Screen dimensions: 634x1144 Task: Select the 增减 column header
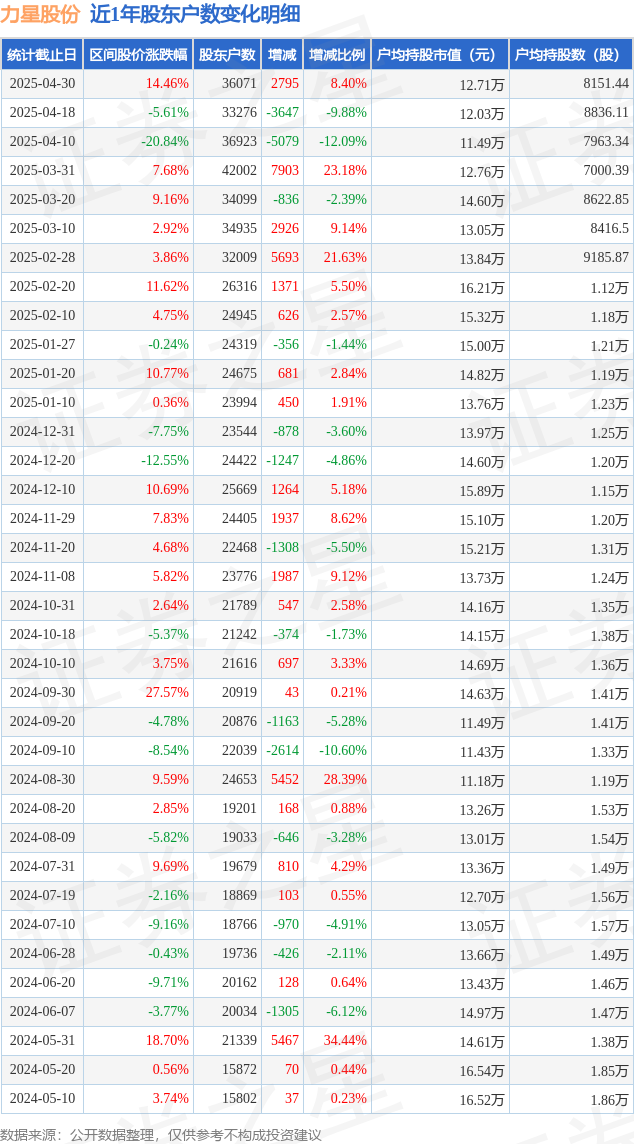click(x=282, y=55)
